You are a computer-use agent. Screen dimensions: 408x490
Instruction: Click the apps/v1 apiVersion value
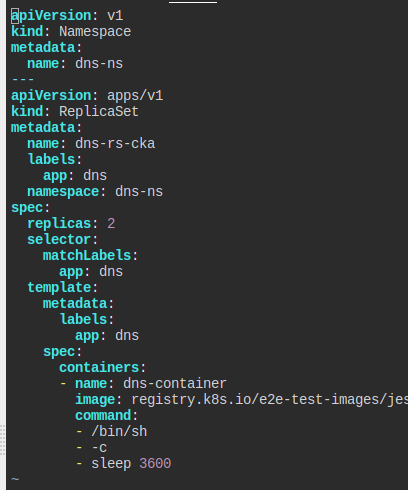(x=135, y=96)
